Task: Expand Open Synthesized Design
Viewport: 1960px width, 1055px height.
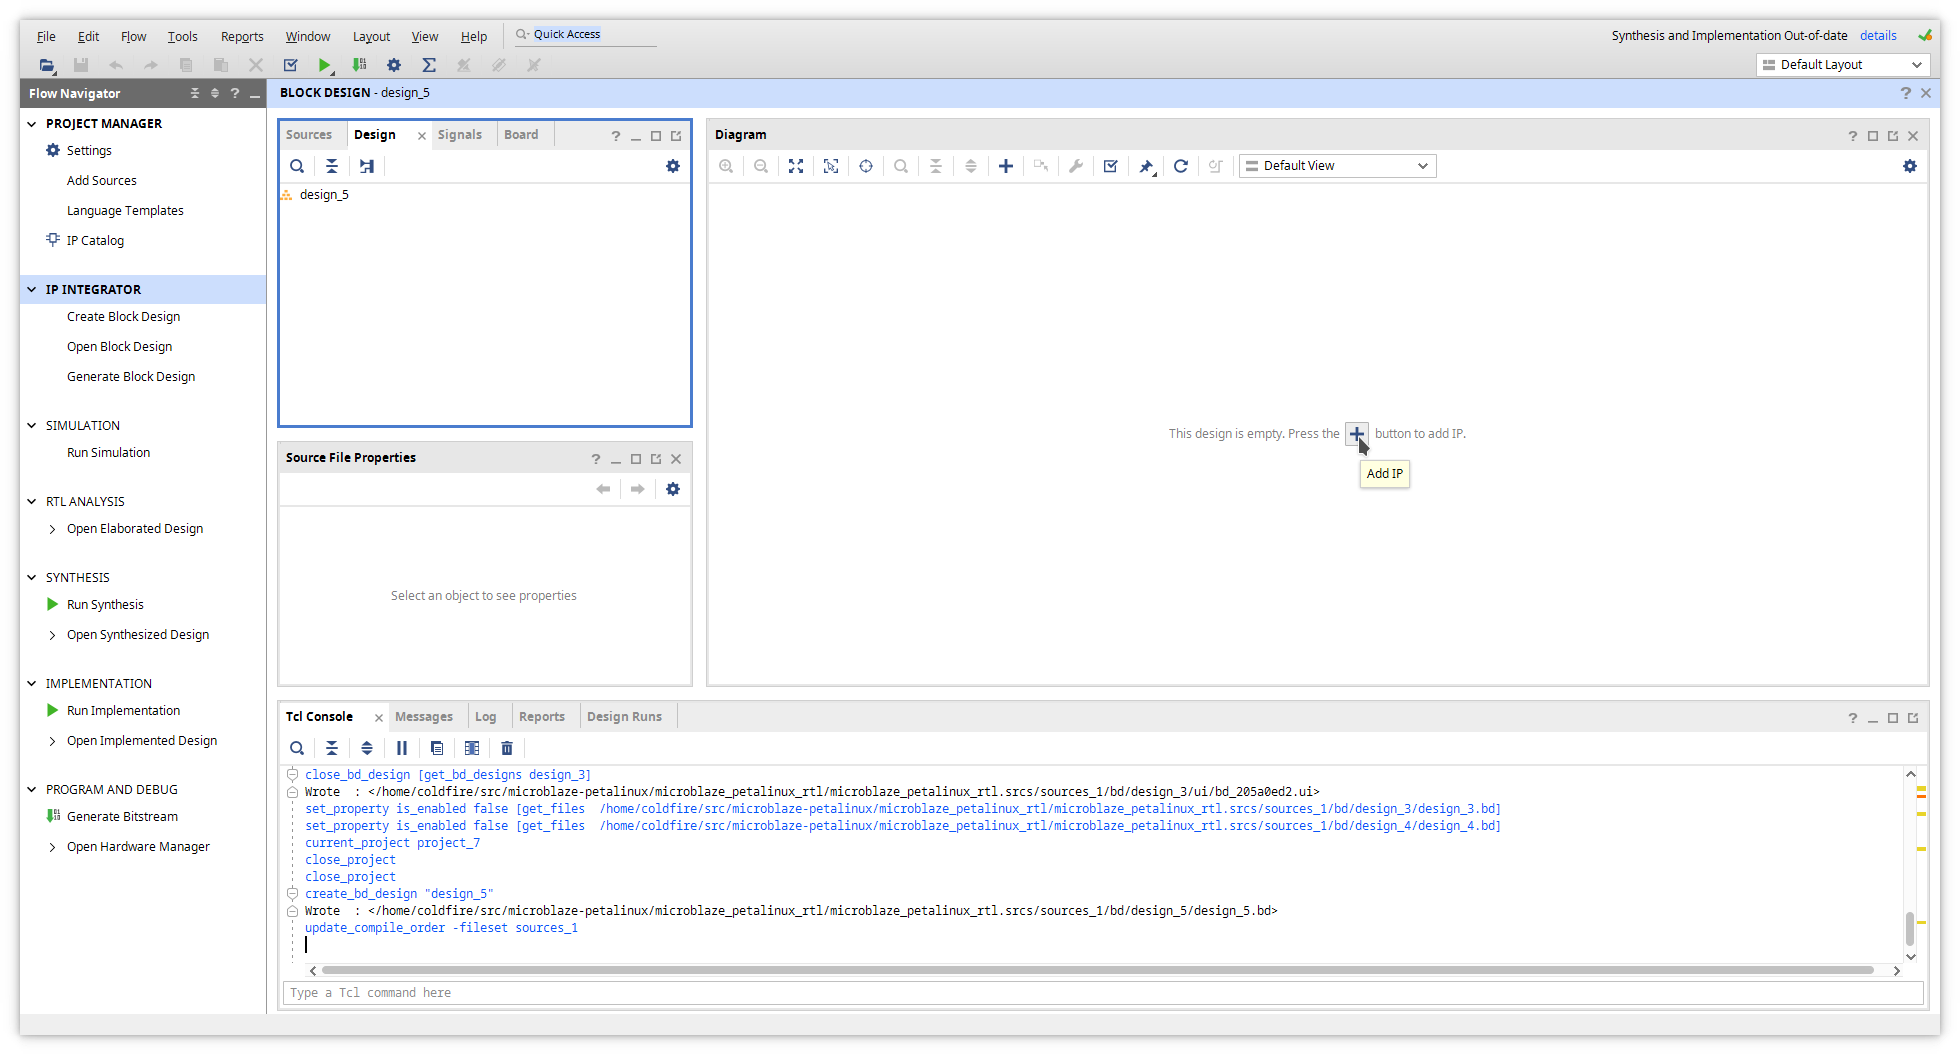Action: (53, 635)
